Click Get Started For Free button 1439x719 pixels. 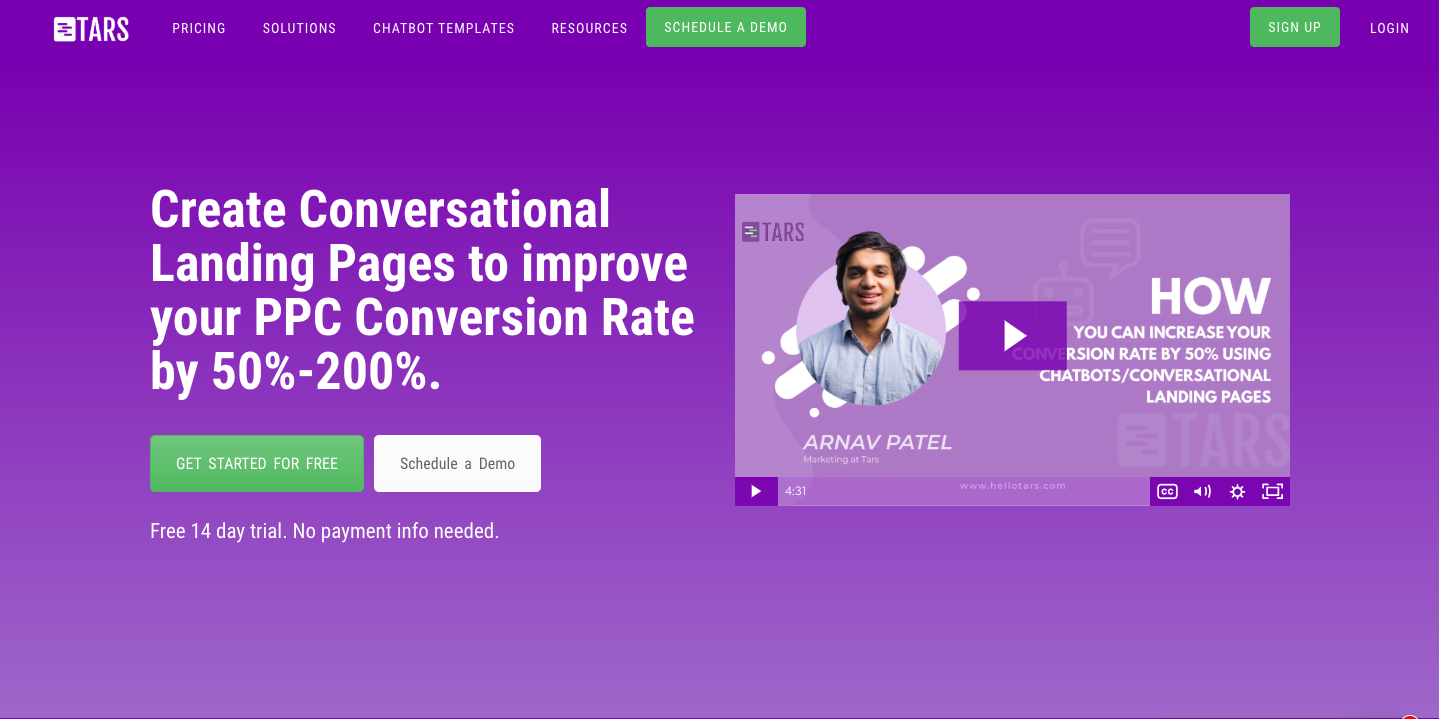257,463
